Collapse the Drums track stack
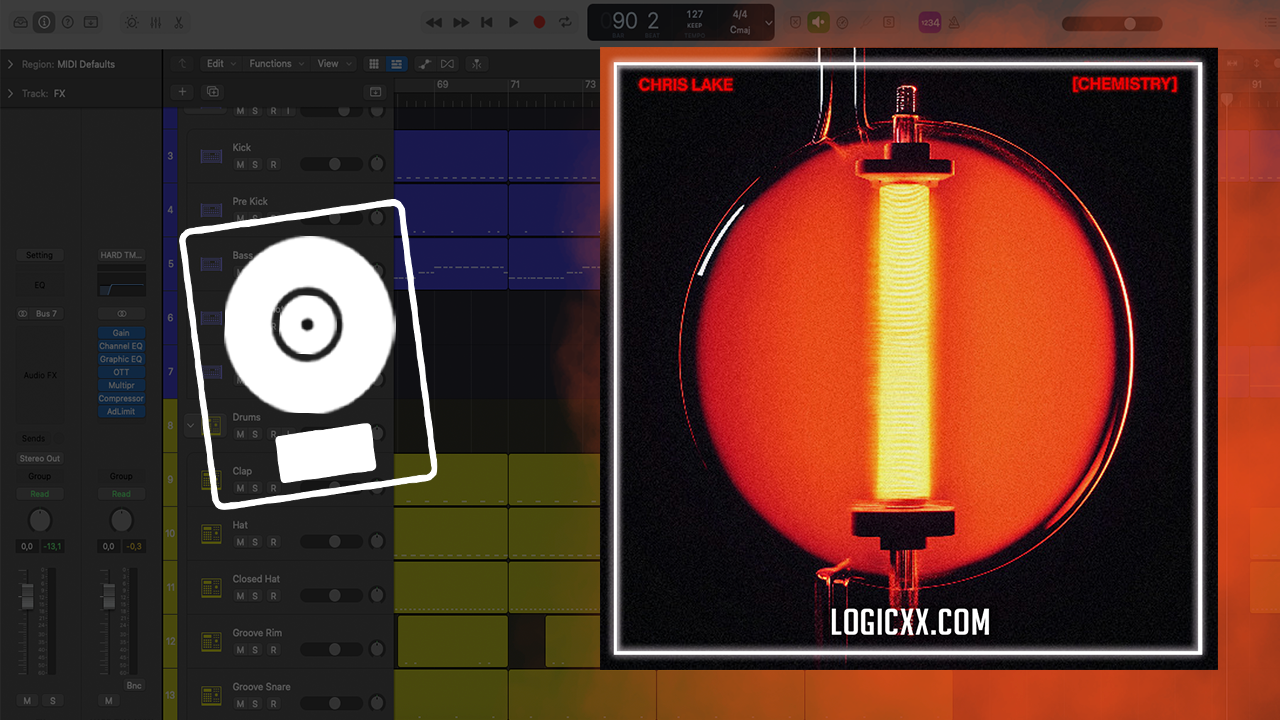This screenshot has width=1280, height=720. tap(190, 425)
